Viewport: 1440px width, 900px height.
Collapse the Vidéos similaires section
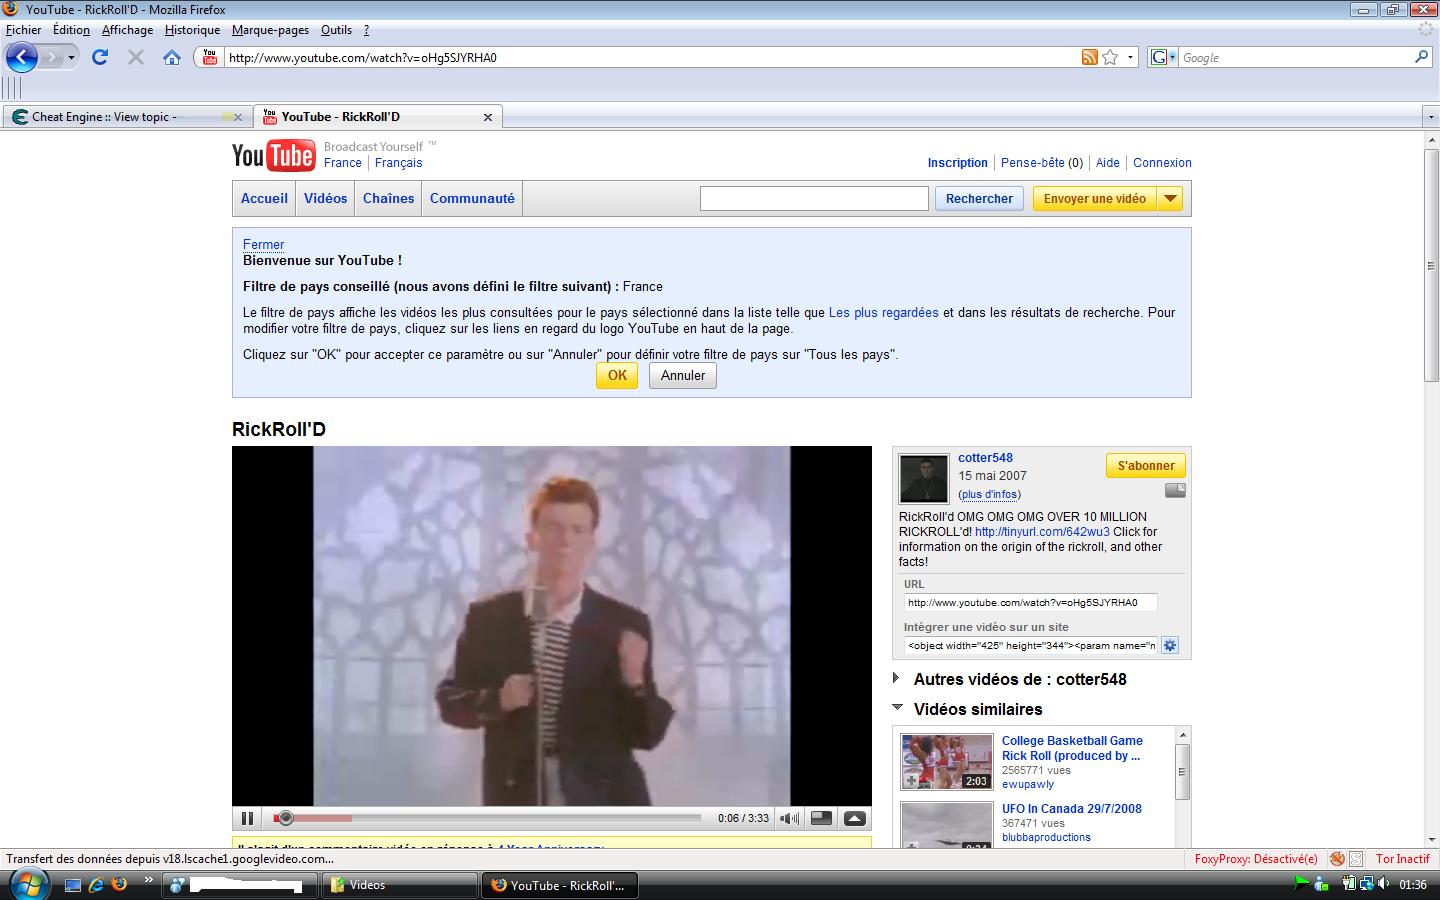896,708
